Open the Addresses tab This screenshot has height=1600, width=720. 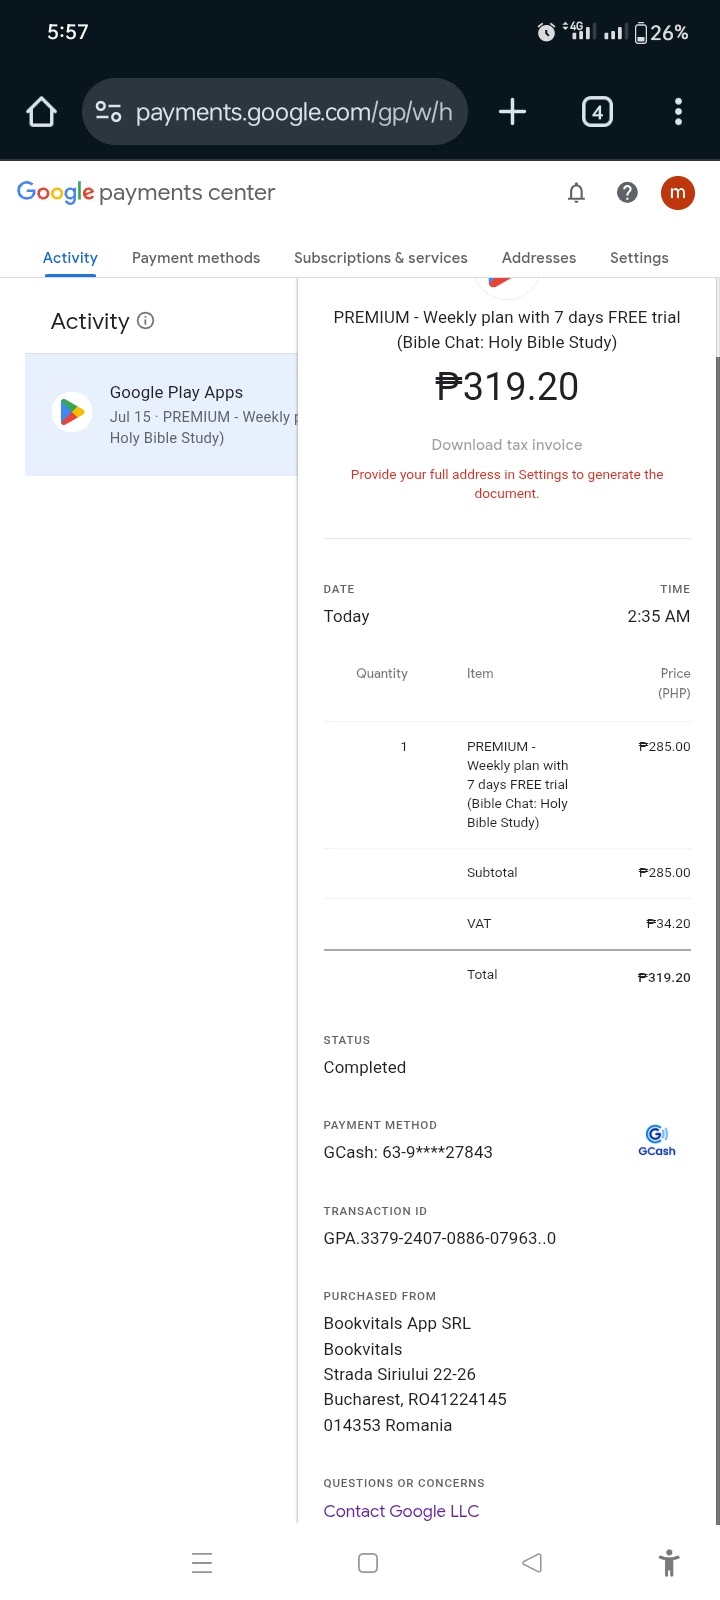point(539,258)
